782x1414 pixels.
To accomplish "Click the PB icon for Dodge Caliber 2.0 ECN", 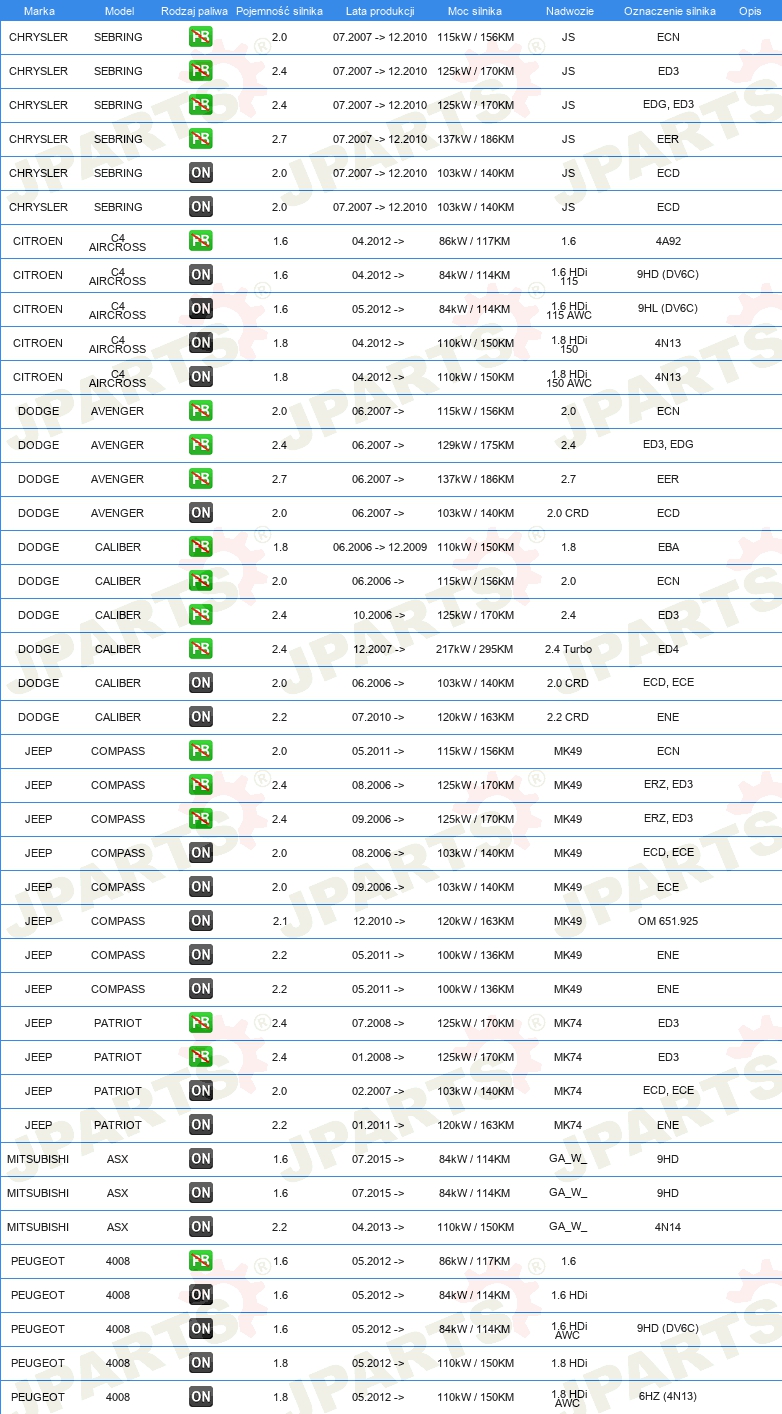I will click(201, 581).
